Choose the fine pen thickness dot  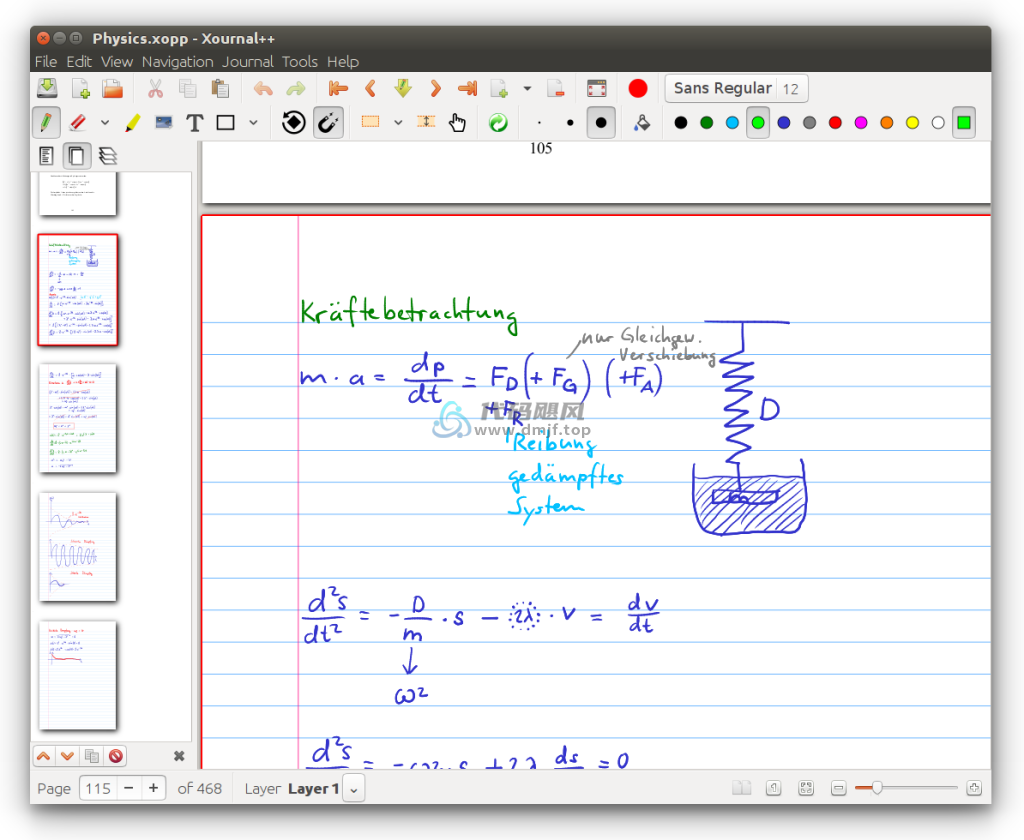(539, 123)
